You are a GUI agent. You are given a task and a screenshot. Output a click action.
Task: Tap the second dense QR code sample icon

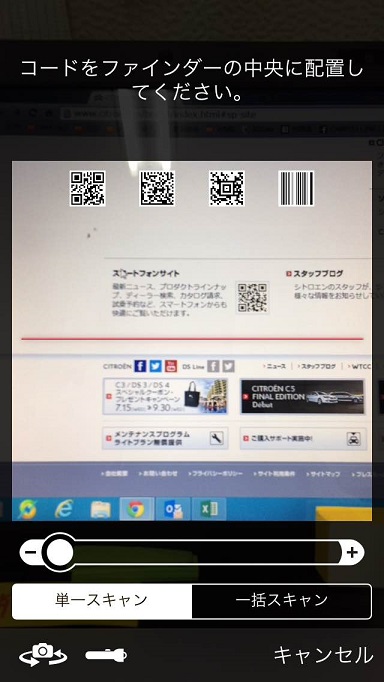tap(157, 188)
